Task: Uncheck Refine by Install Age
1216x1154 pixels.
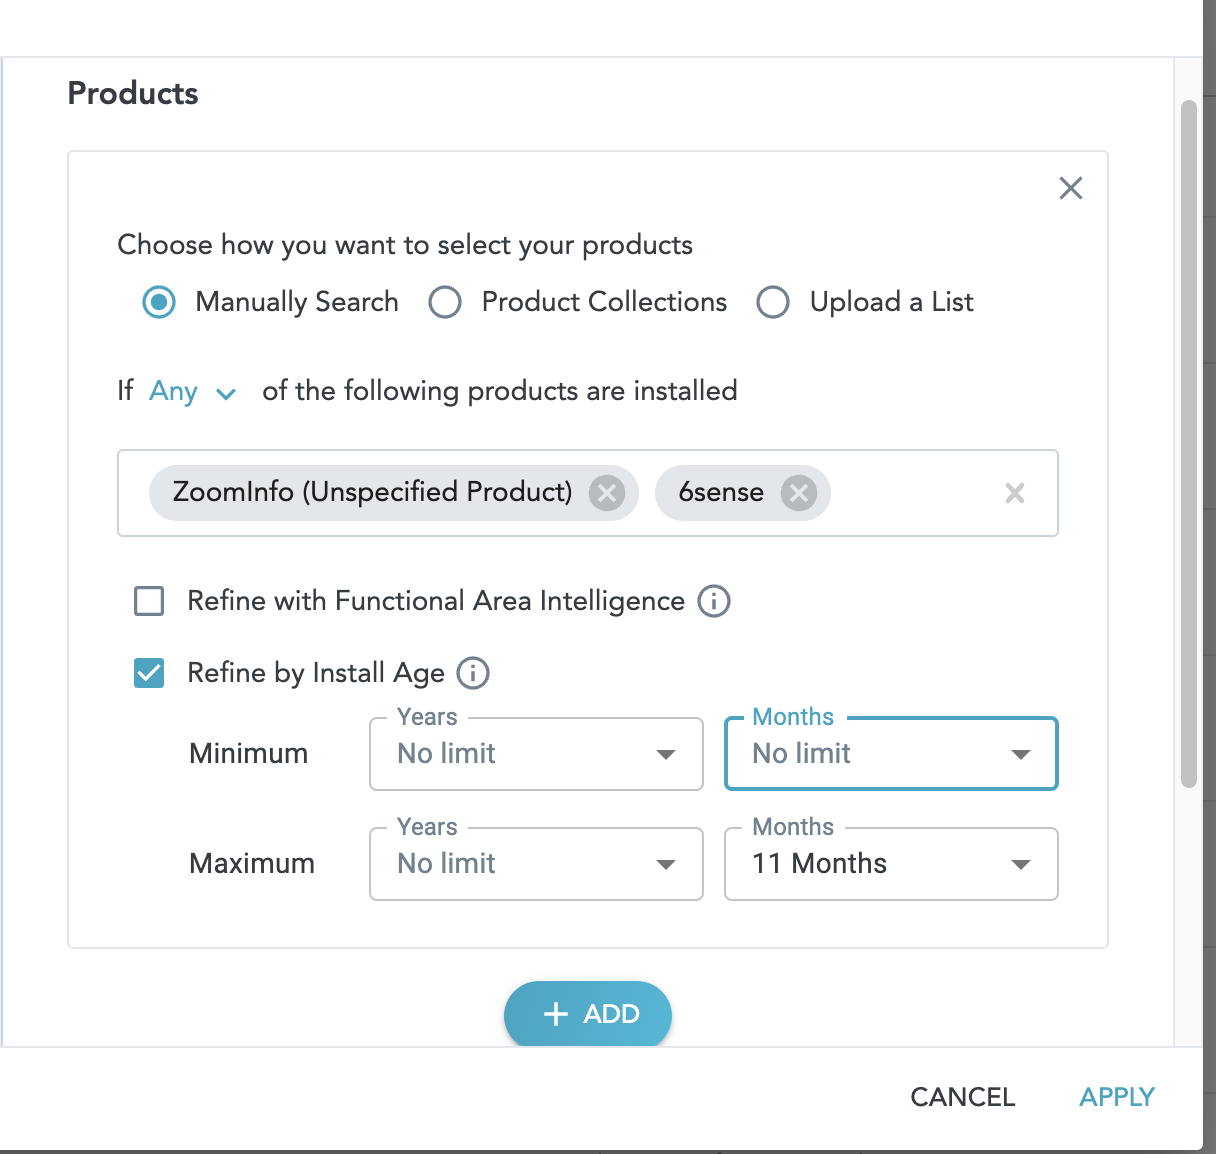Action: (x=149, y=673)
